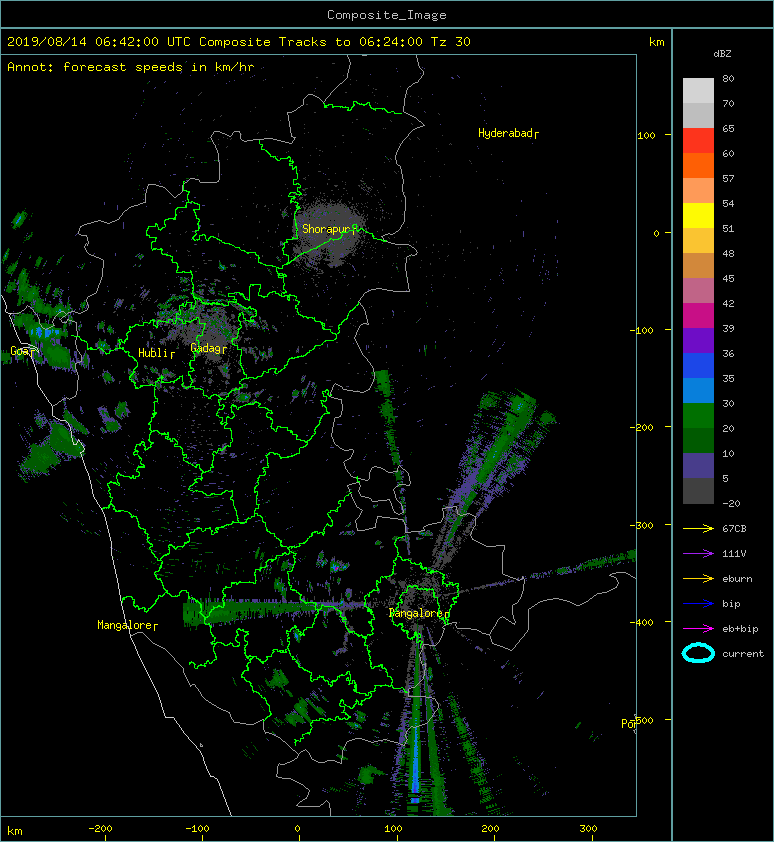The height and width of the screenshot is (842, 774).
Task: Click the 'Composite_Image' title text
Action: 387,15
